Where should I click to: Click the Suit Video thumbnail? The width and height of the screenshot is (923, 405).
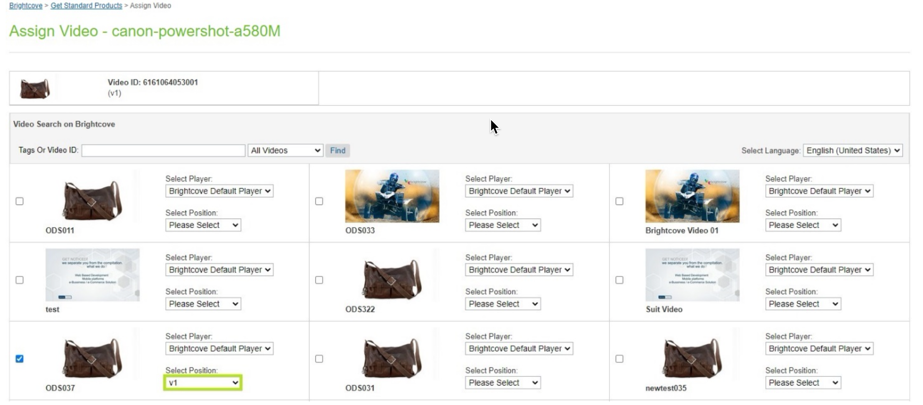point(692,275)
